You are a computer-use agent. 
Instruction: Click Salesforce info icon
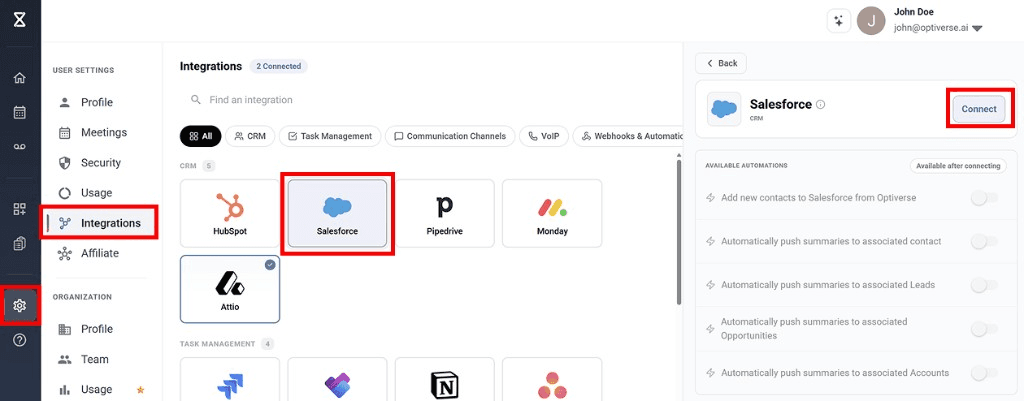(x=821, y=104)
